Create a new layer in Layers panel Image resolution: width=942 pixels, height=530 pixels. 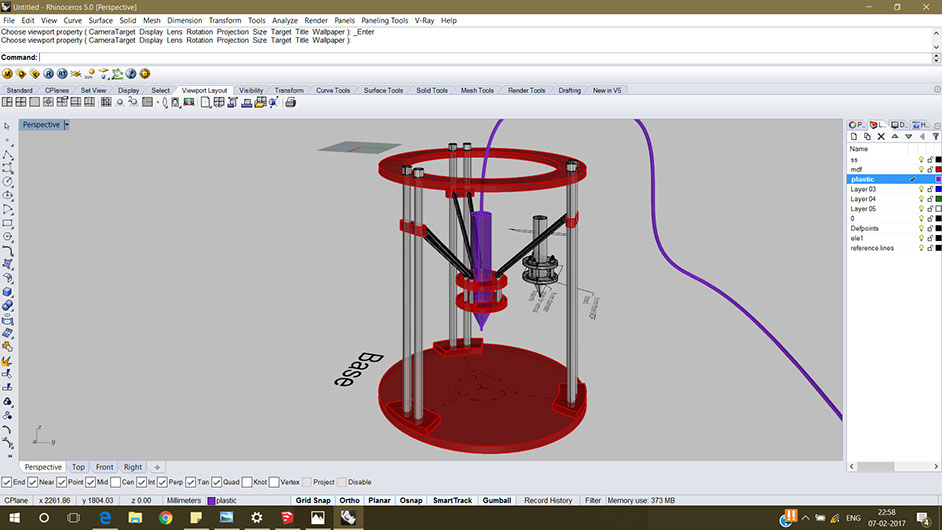coord(854,137)
